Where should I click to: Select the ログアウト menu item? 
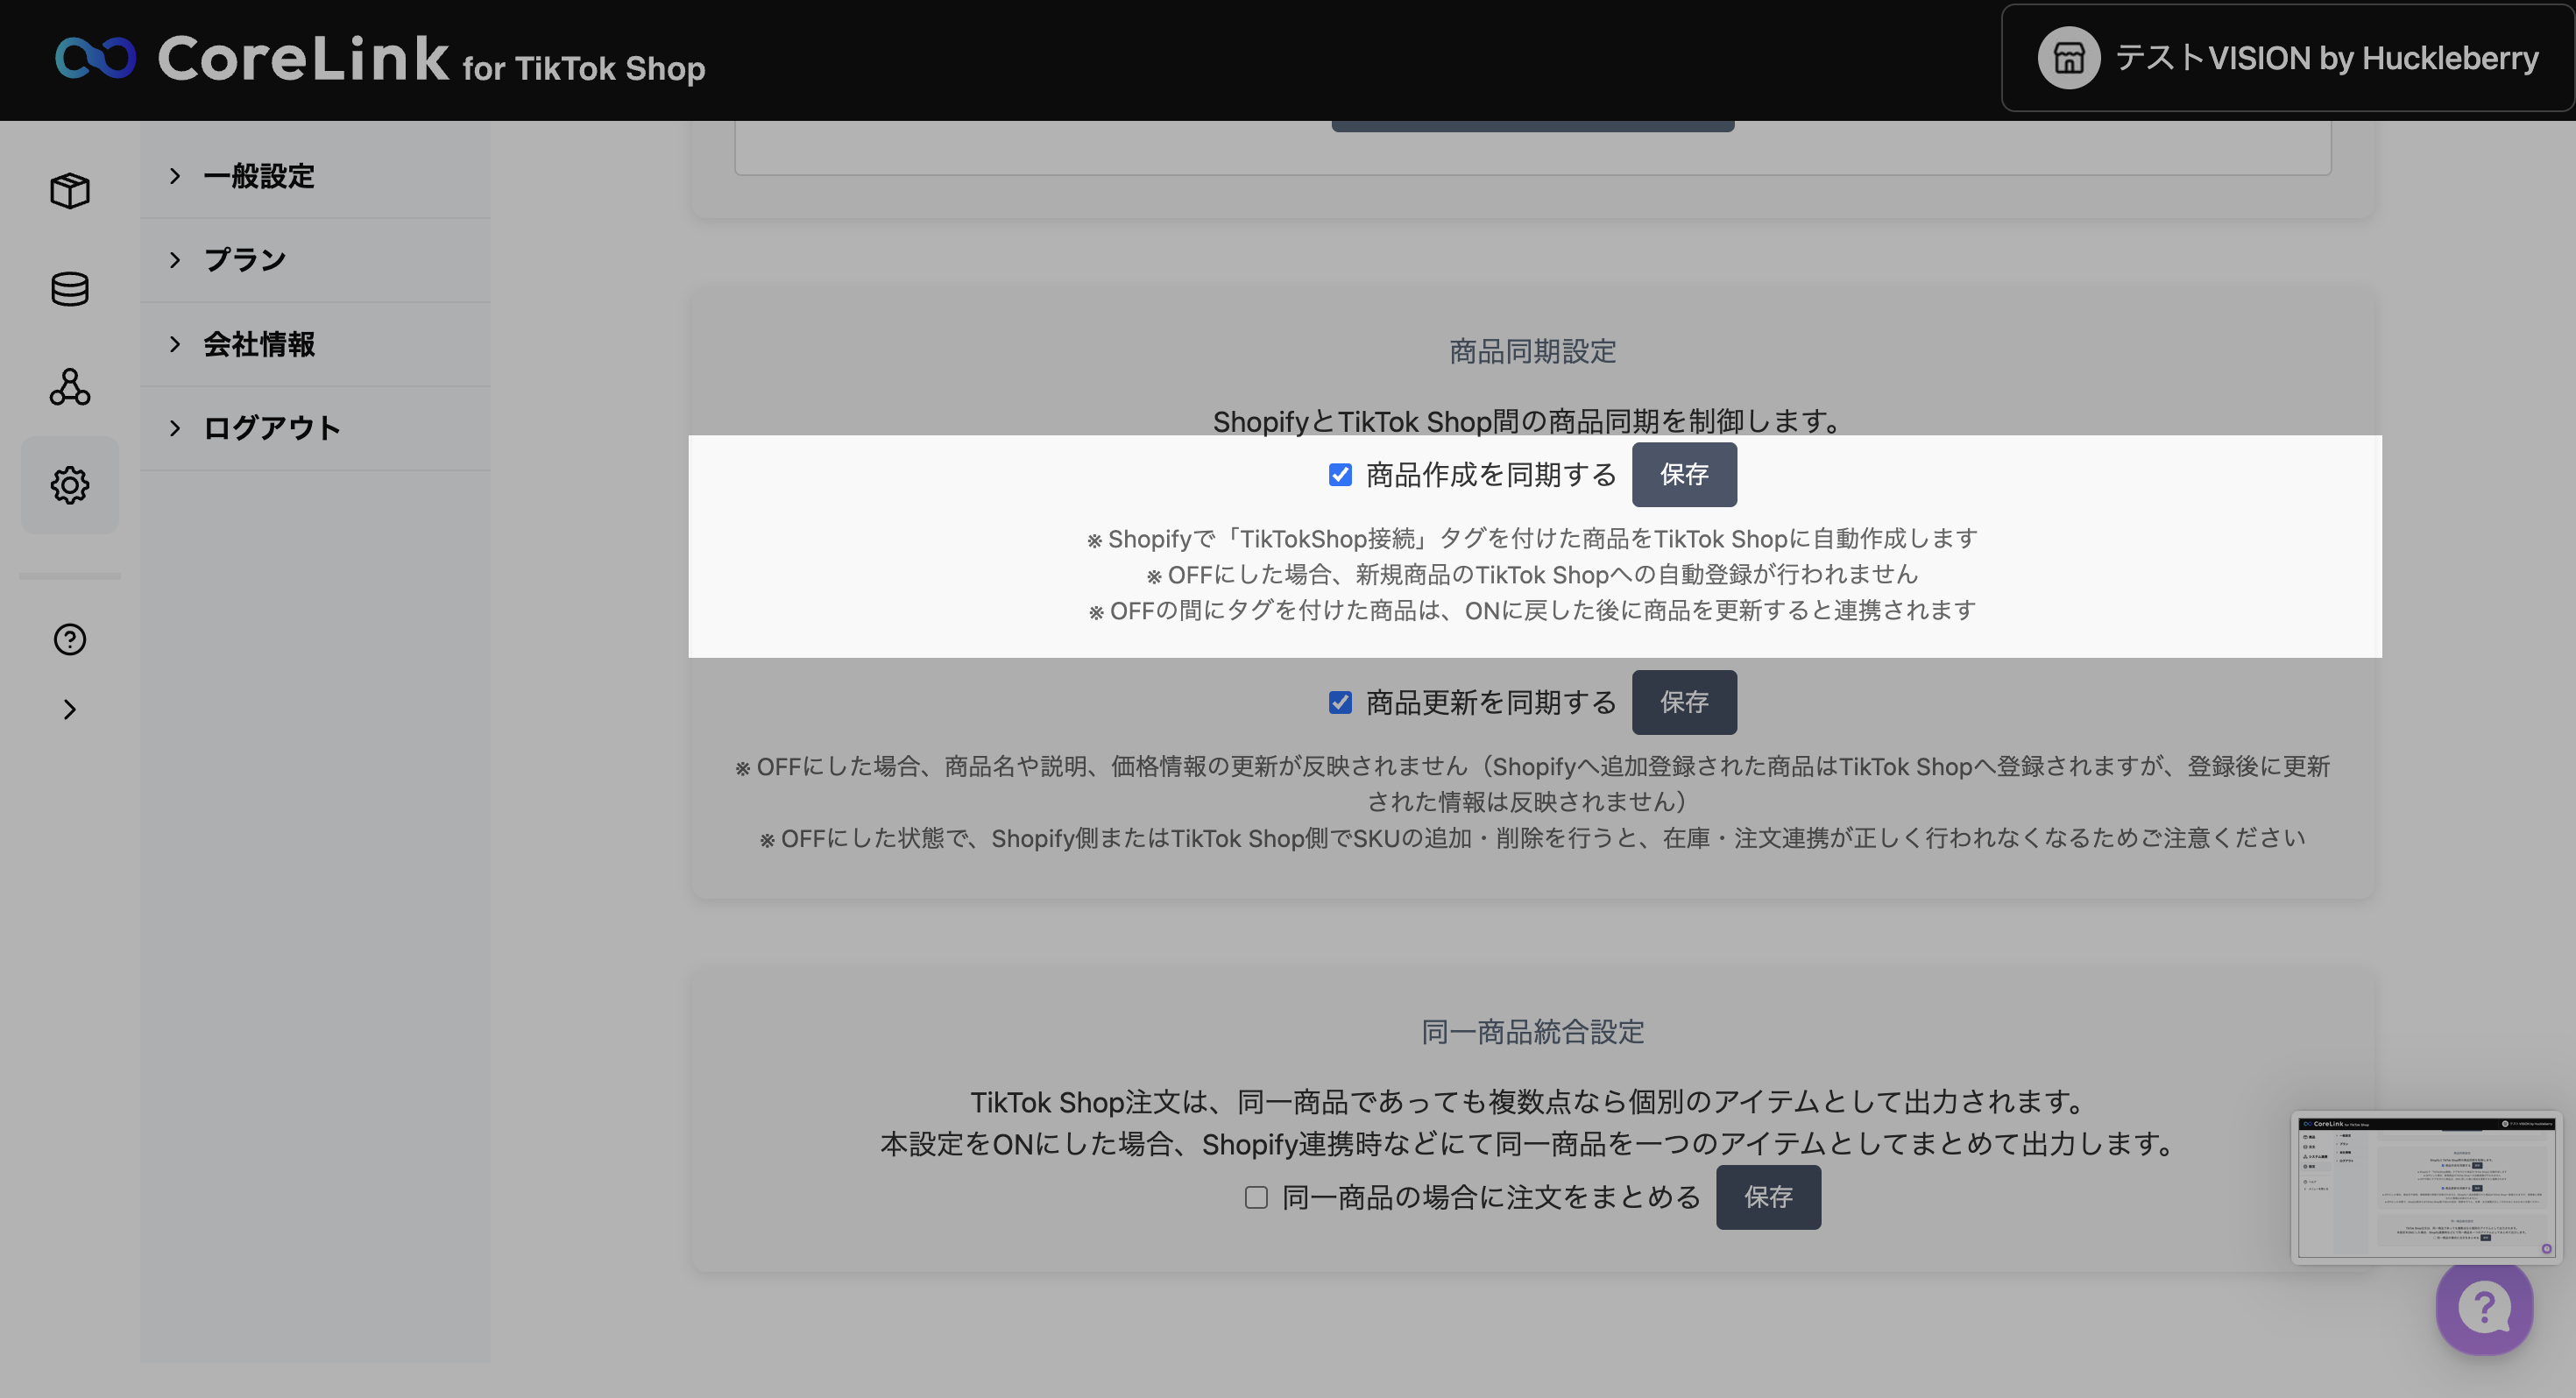[272, 428]
